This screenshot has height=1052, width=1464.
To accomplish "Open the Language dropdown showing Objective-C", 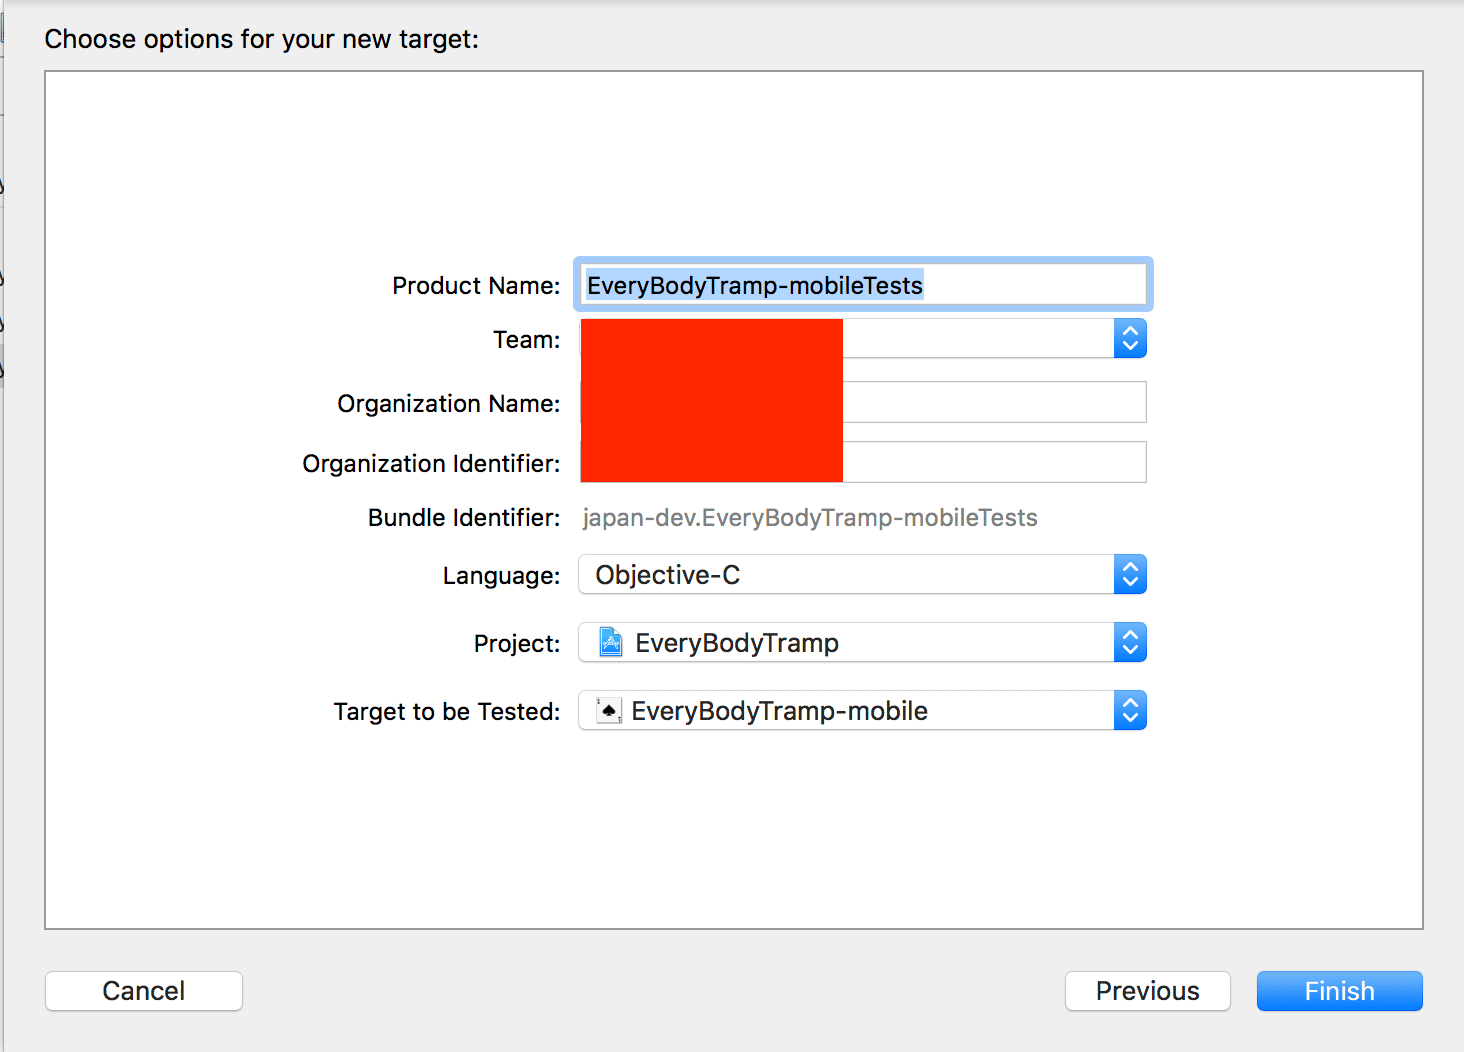I will (x=860, y=574).
